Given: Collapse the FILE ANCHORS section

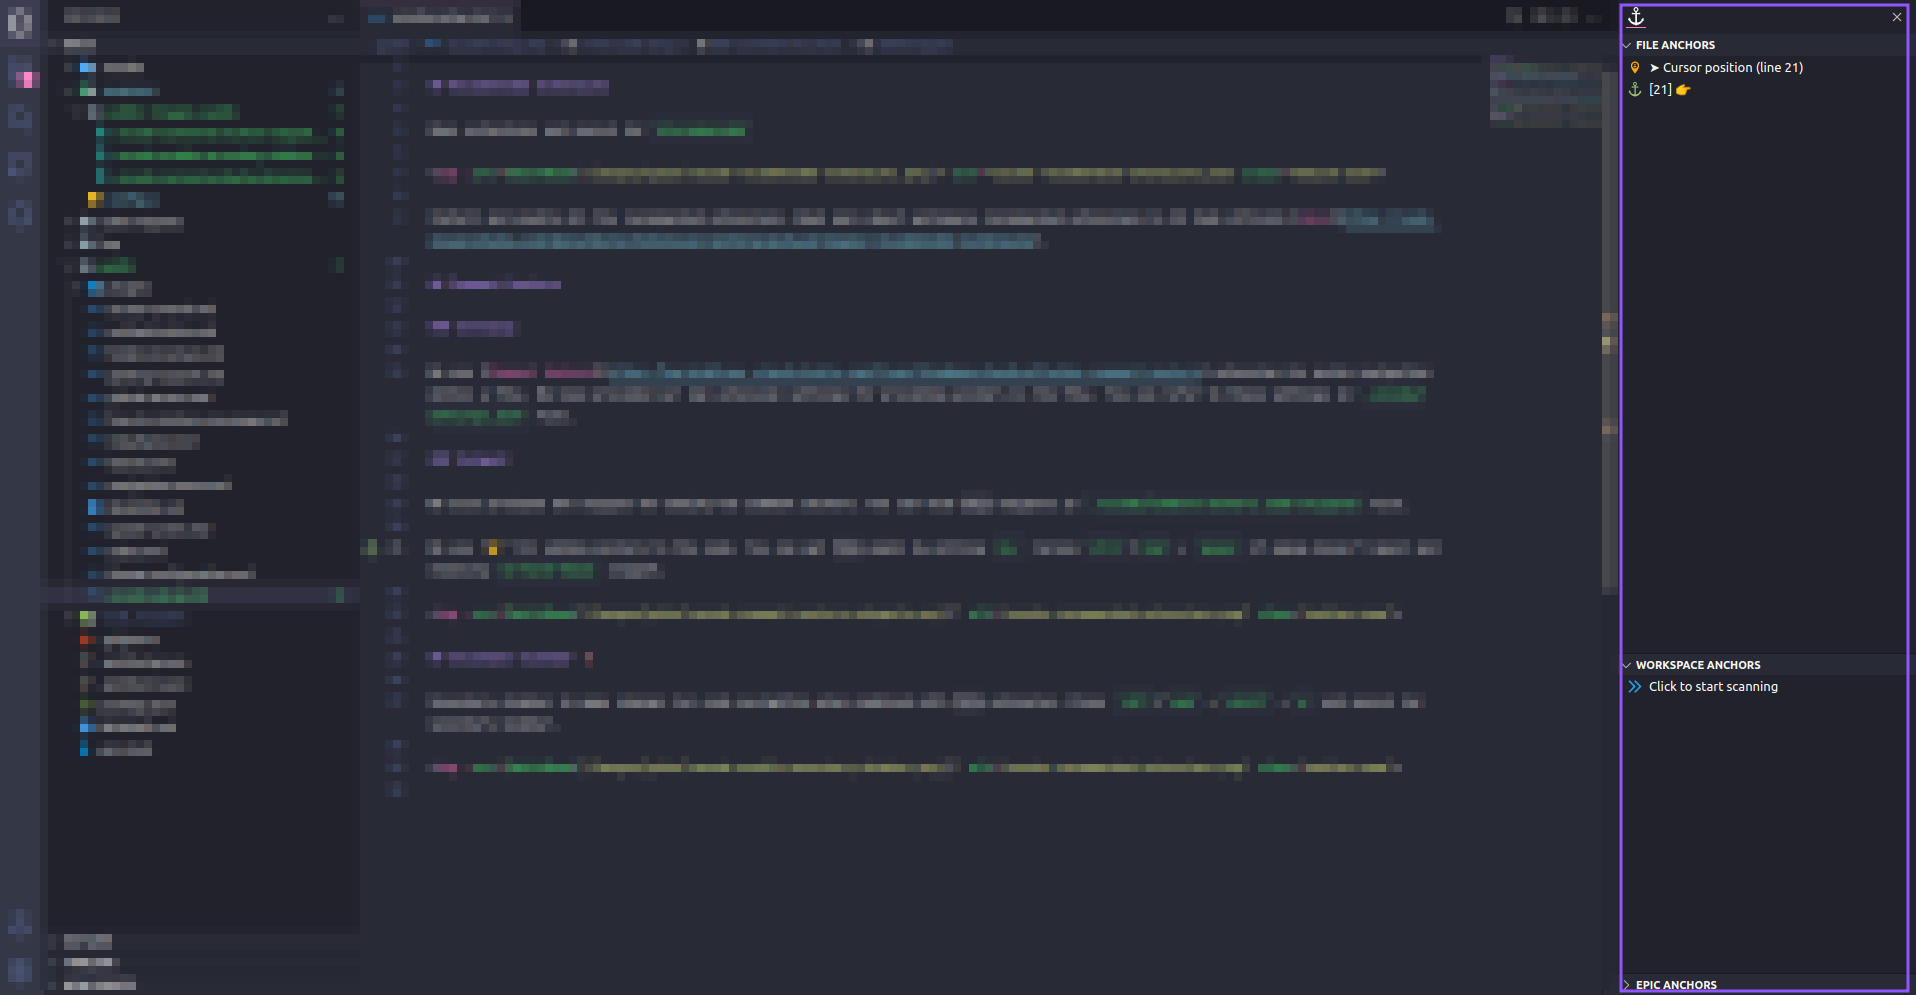Looking at the screenshot, I should 1626,44.
